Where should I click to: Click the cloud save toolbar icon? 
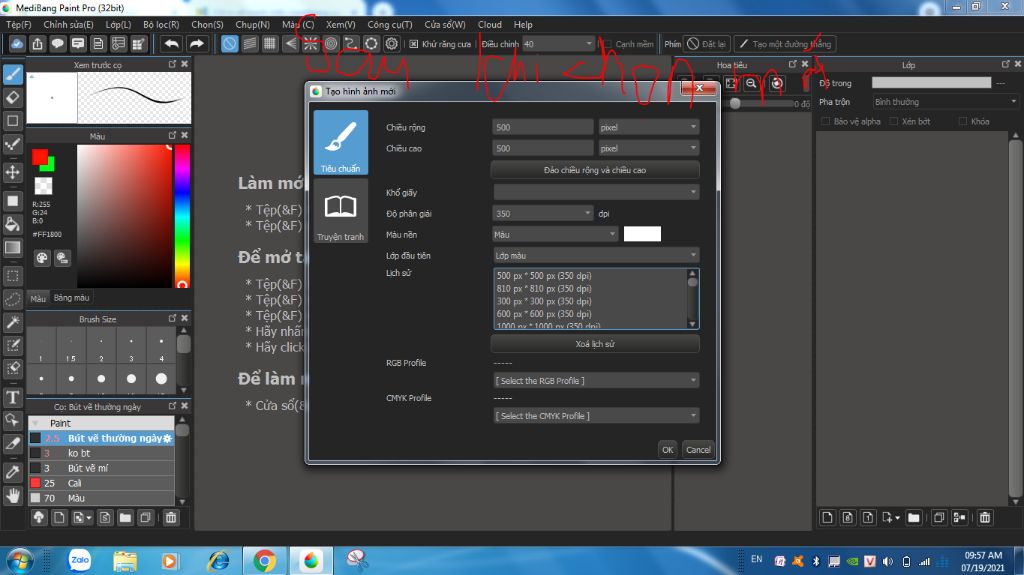(17, 44)
